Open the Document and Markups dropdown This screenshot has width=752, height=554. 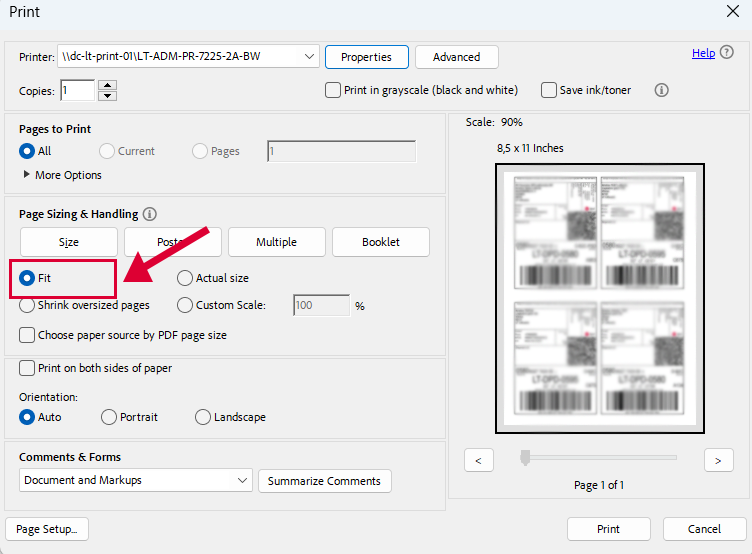[x=136, y=480]
